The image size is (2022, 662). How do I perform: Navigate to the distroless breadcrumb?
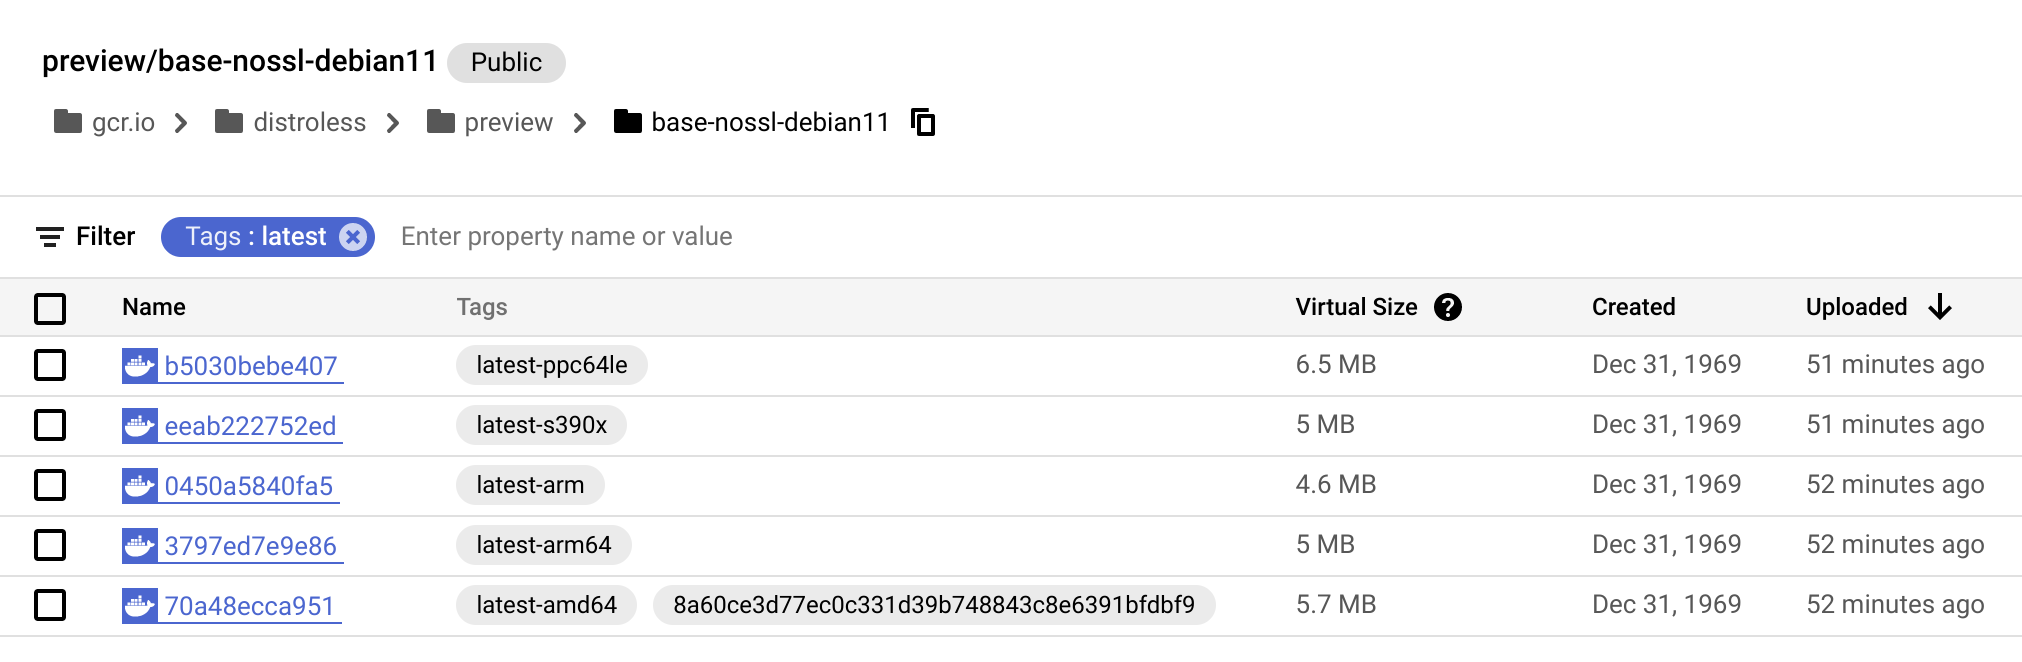click(310, 122)
